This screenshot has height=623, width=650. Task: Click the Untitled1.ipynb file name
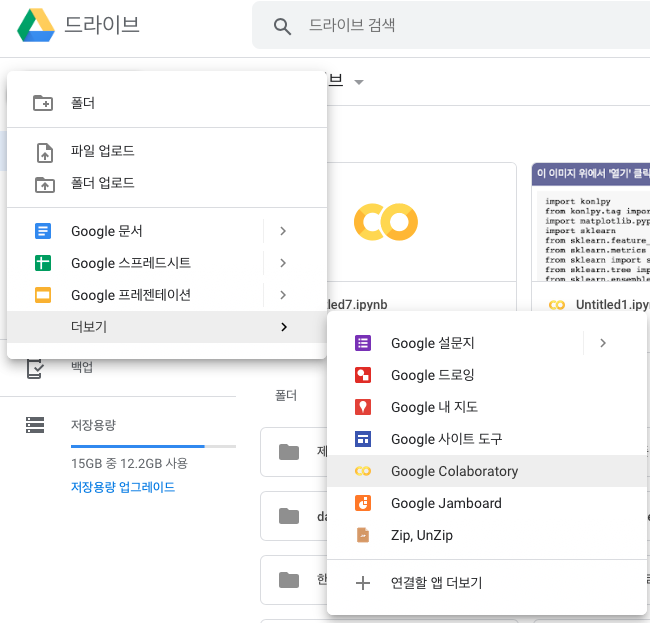click(x=613, y=305)
